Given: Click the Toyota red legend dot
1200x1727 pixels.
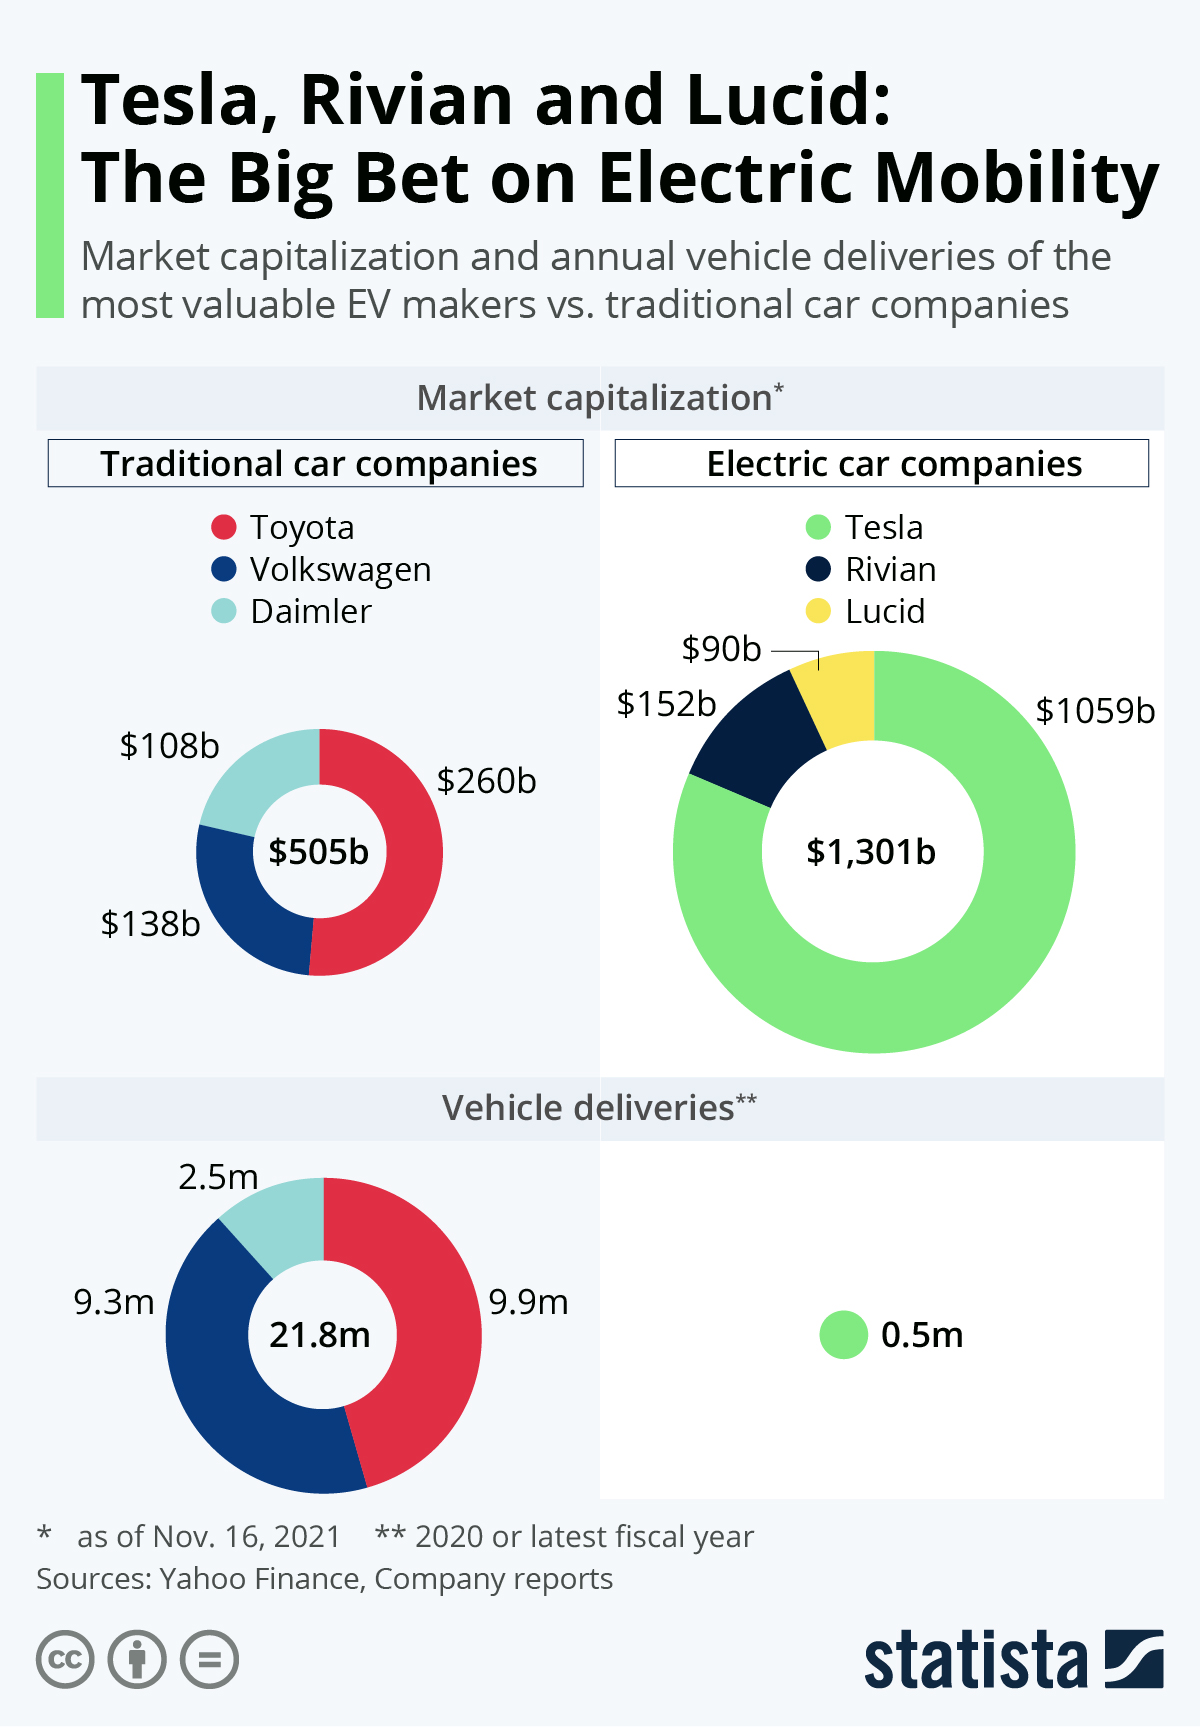Looking at the screenshot, I should point(224,527).
